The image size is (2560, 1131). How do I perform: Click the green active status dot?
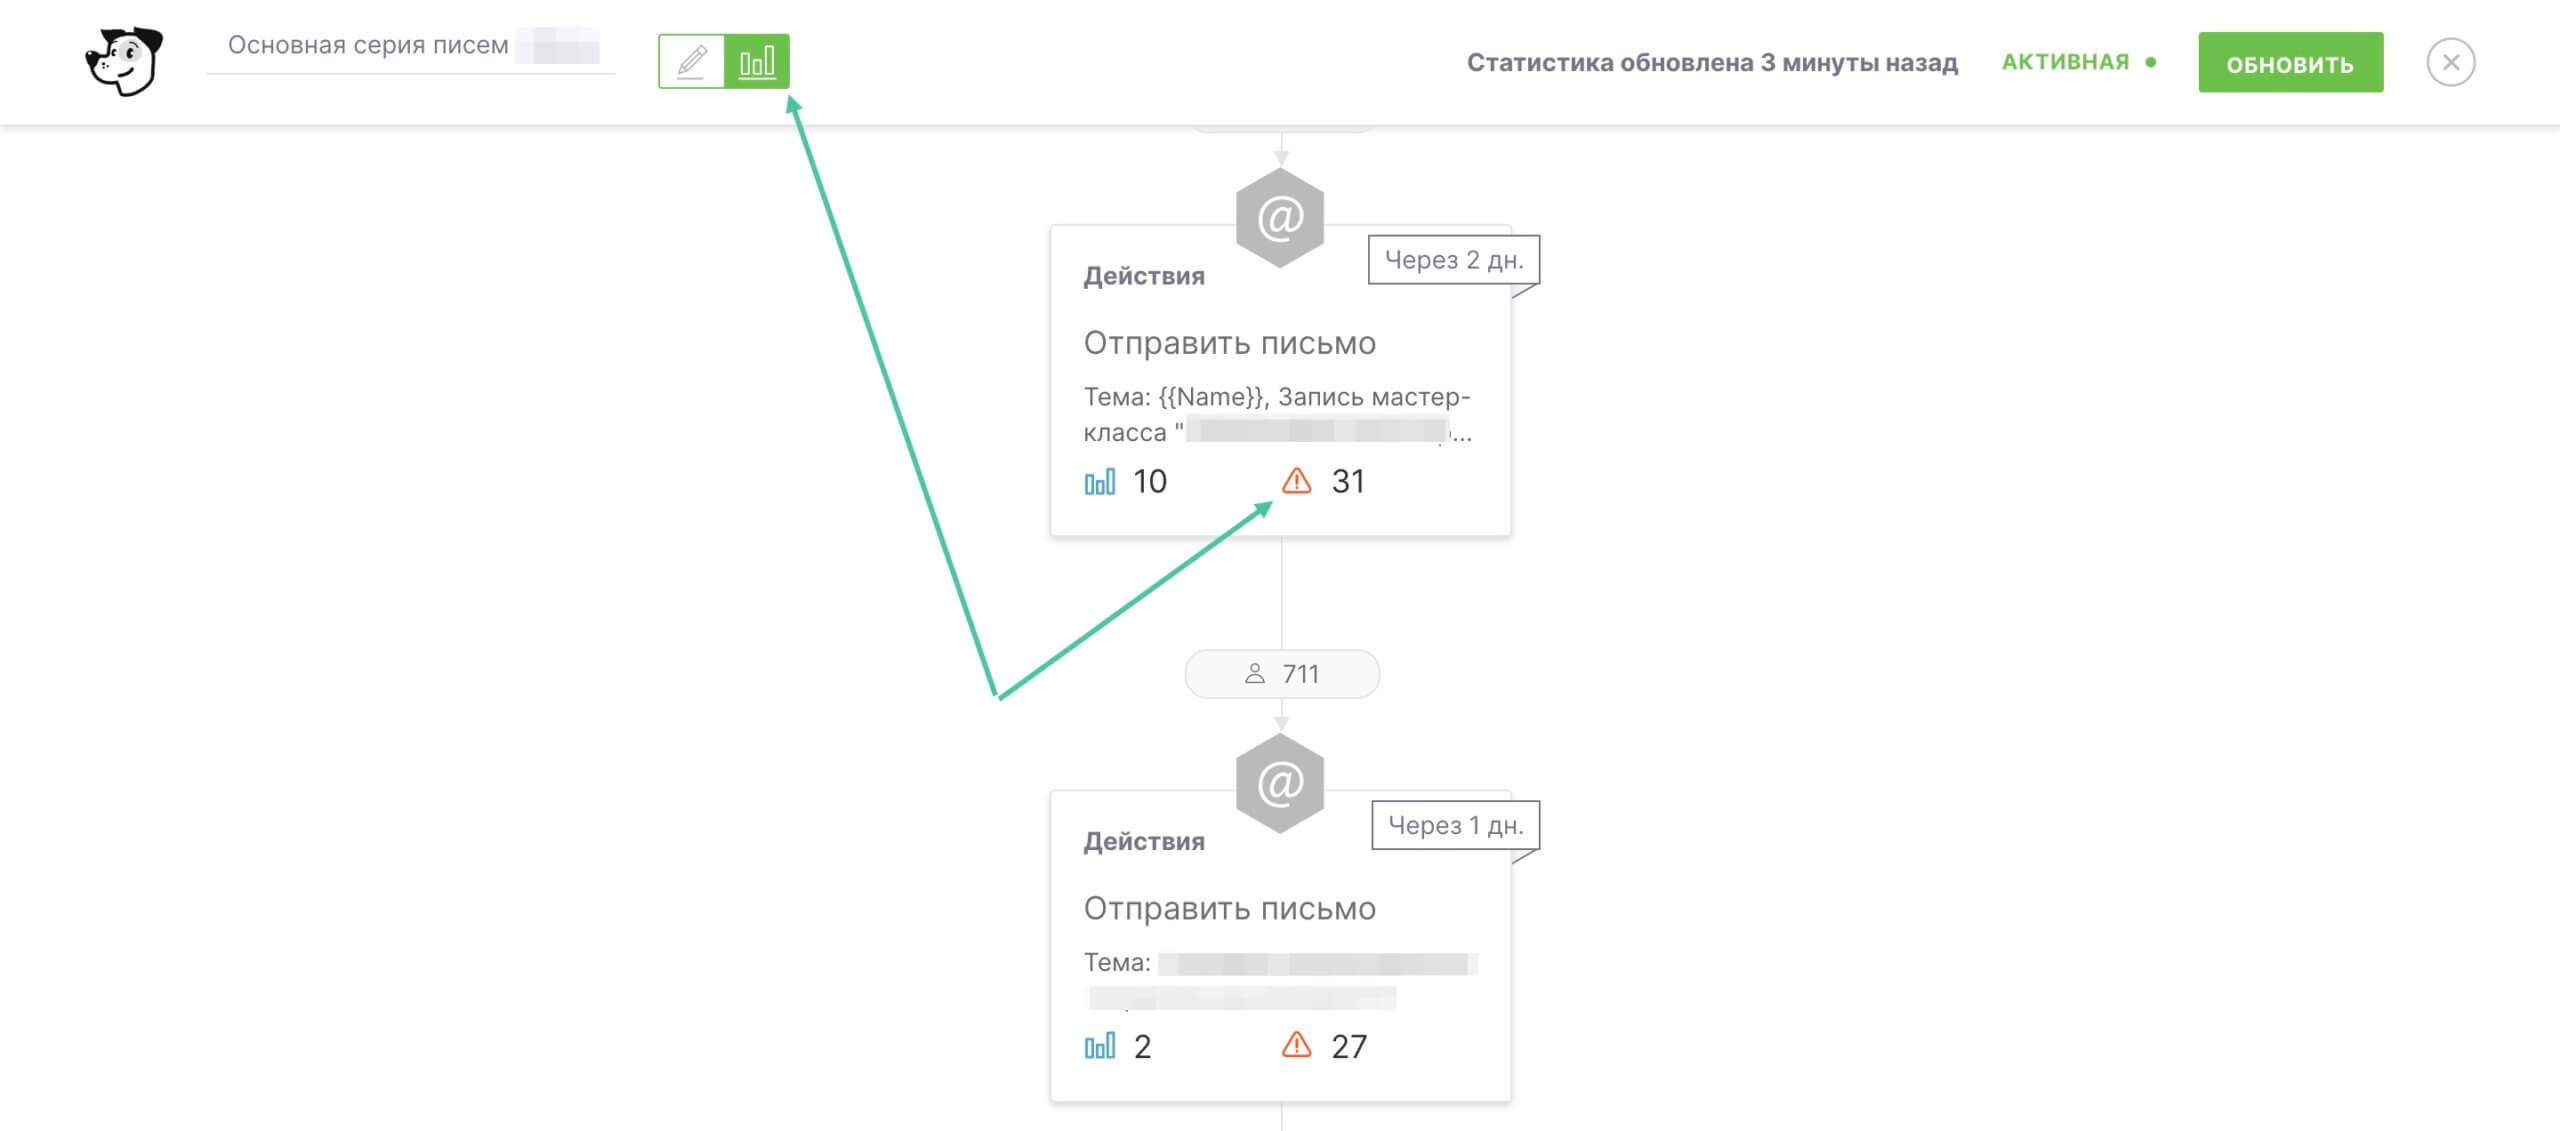tap(2151, 62)
